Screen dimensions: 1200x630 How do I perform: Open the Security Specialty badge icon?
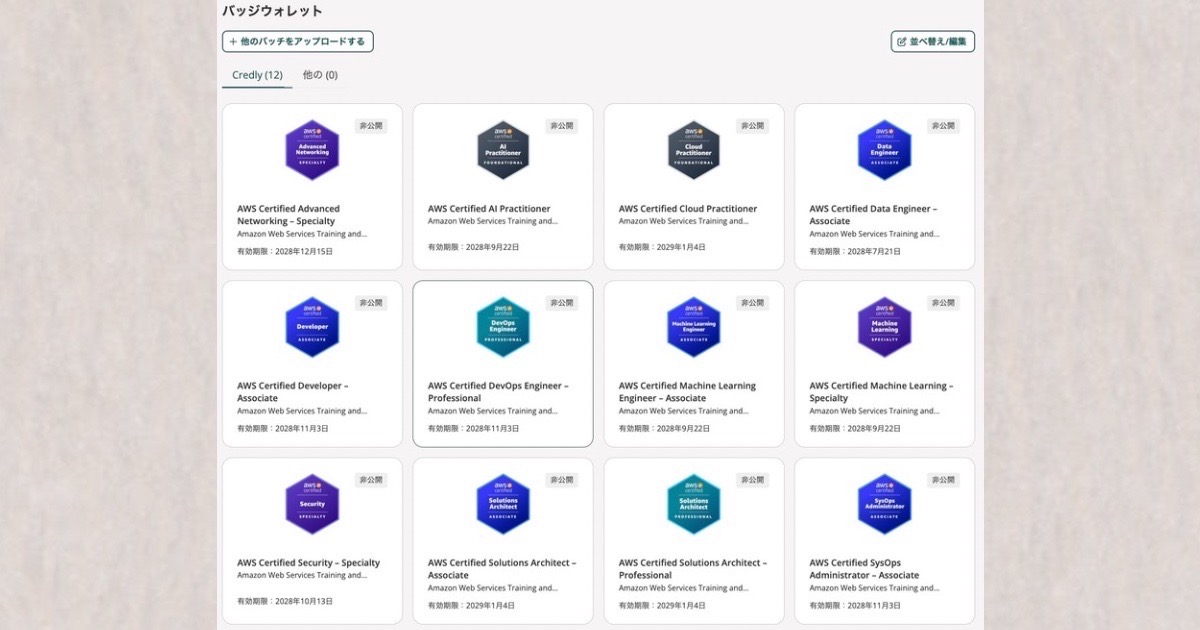312,504
